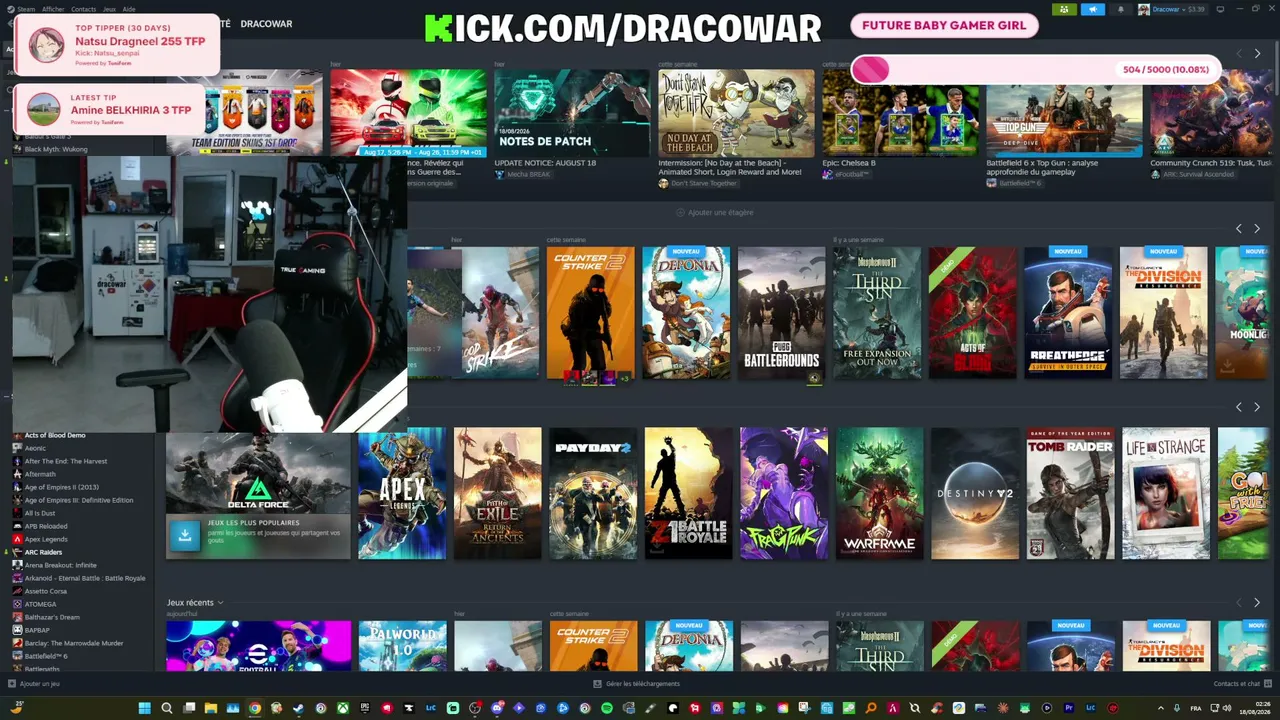Show previous news items with left arrow

coord(1239,53)
